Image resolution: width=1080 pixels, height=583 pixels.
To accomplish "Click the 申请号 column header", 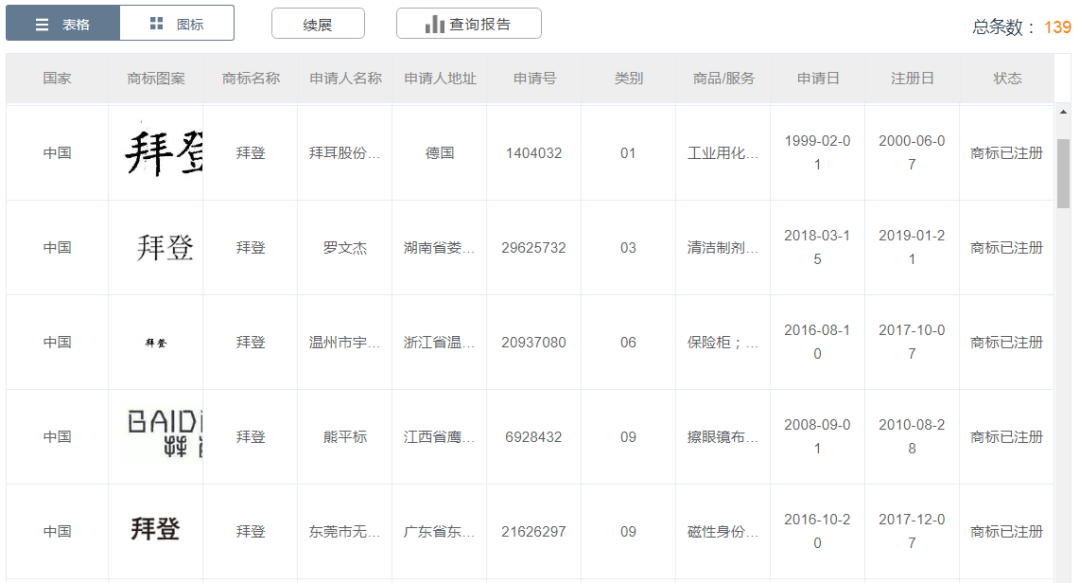I will (x=534, y=79).
